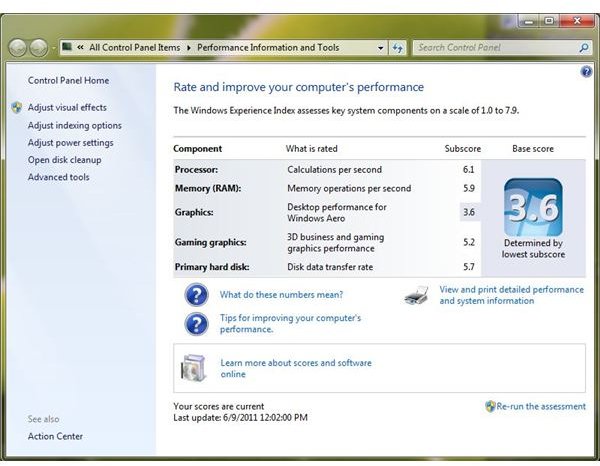Screen dimensions: 600x466
Task: Select the highlighted Graphics subscore 3.6
Action: click(469, 212)
